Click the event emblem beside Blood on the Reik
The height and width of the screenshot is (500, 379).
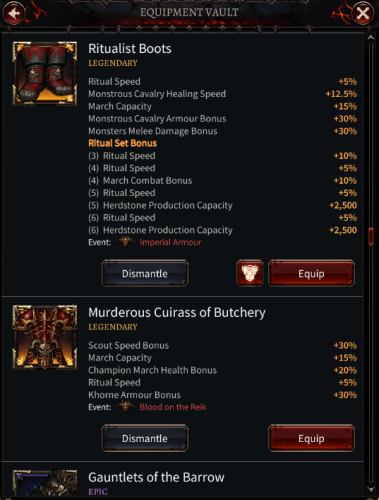(x=125, y=406)
